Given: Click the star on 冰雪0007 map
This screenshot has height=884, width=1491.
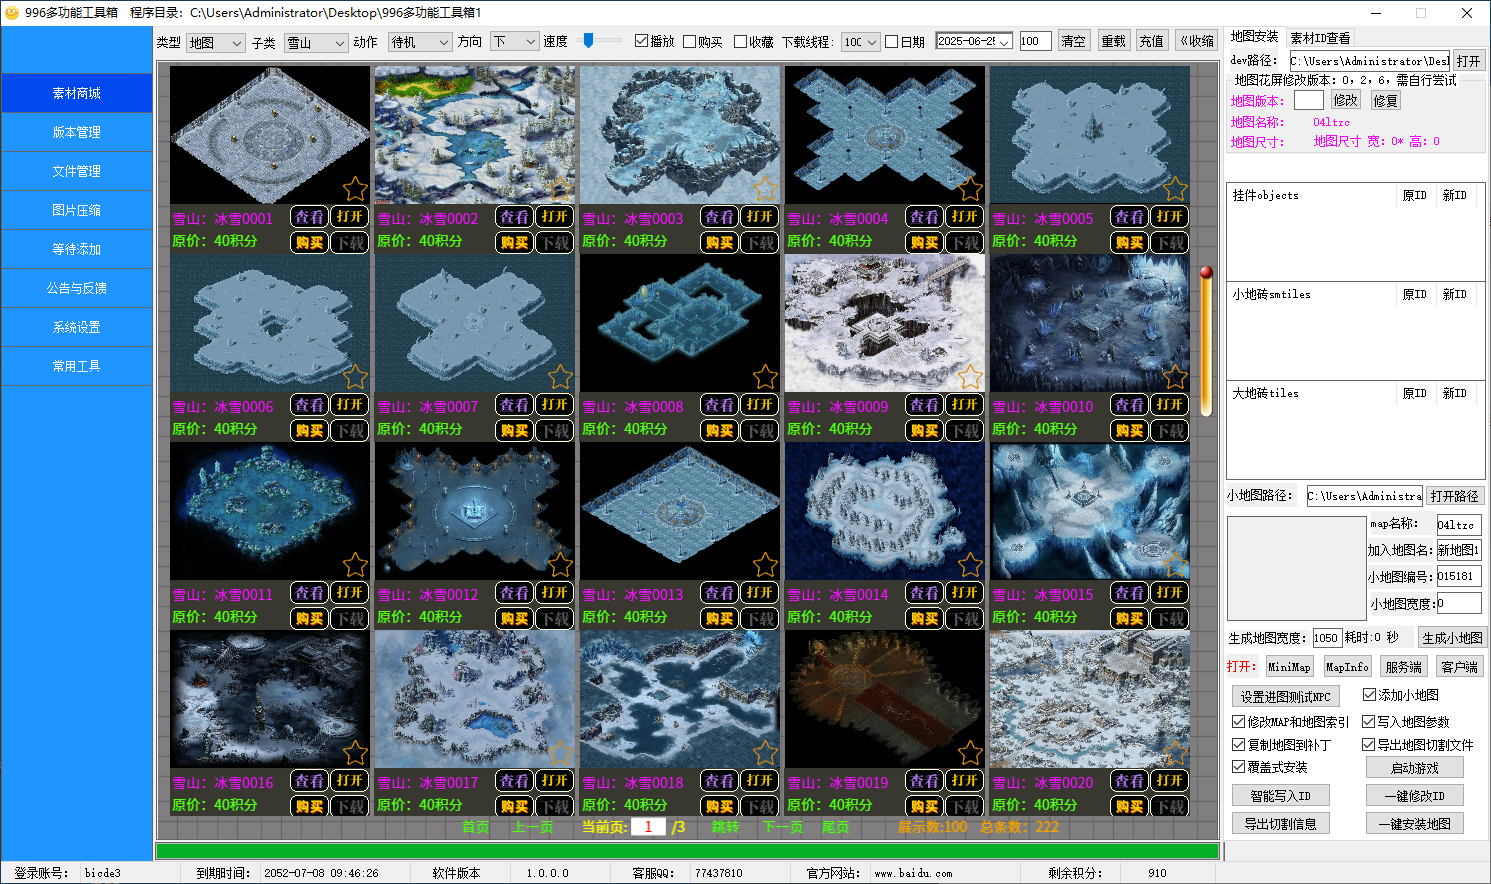Looking at the screenshot, I should 560,376.
